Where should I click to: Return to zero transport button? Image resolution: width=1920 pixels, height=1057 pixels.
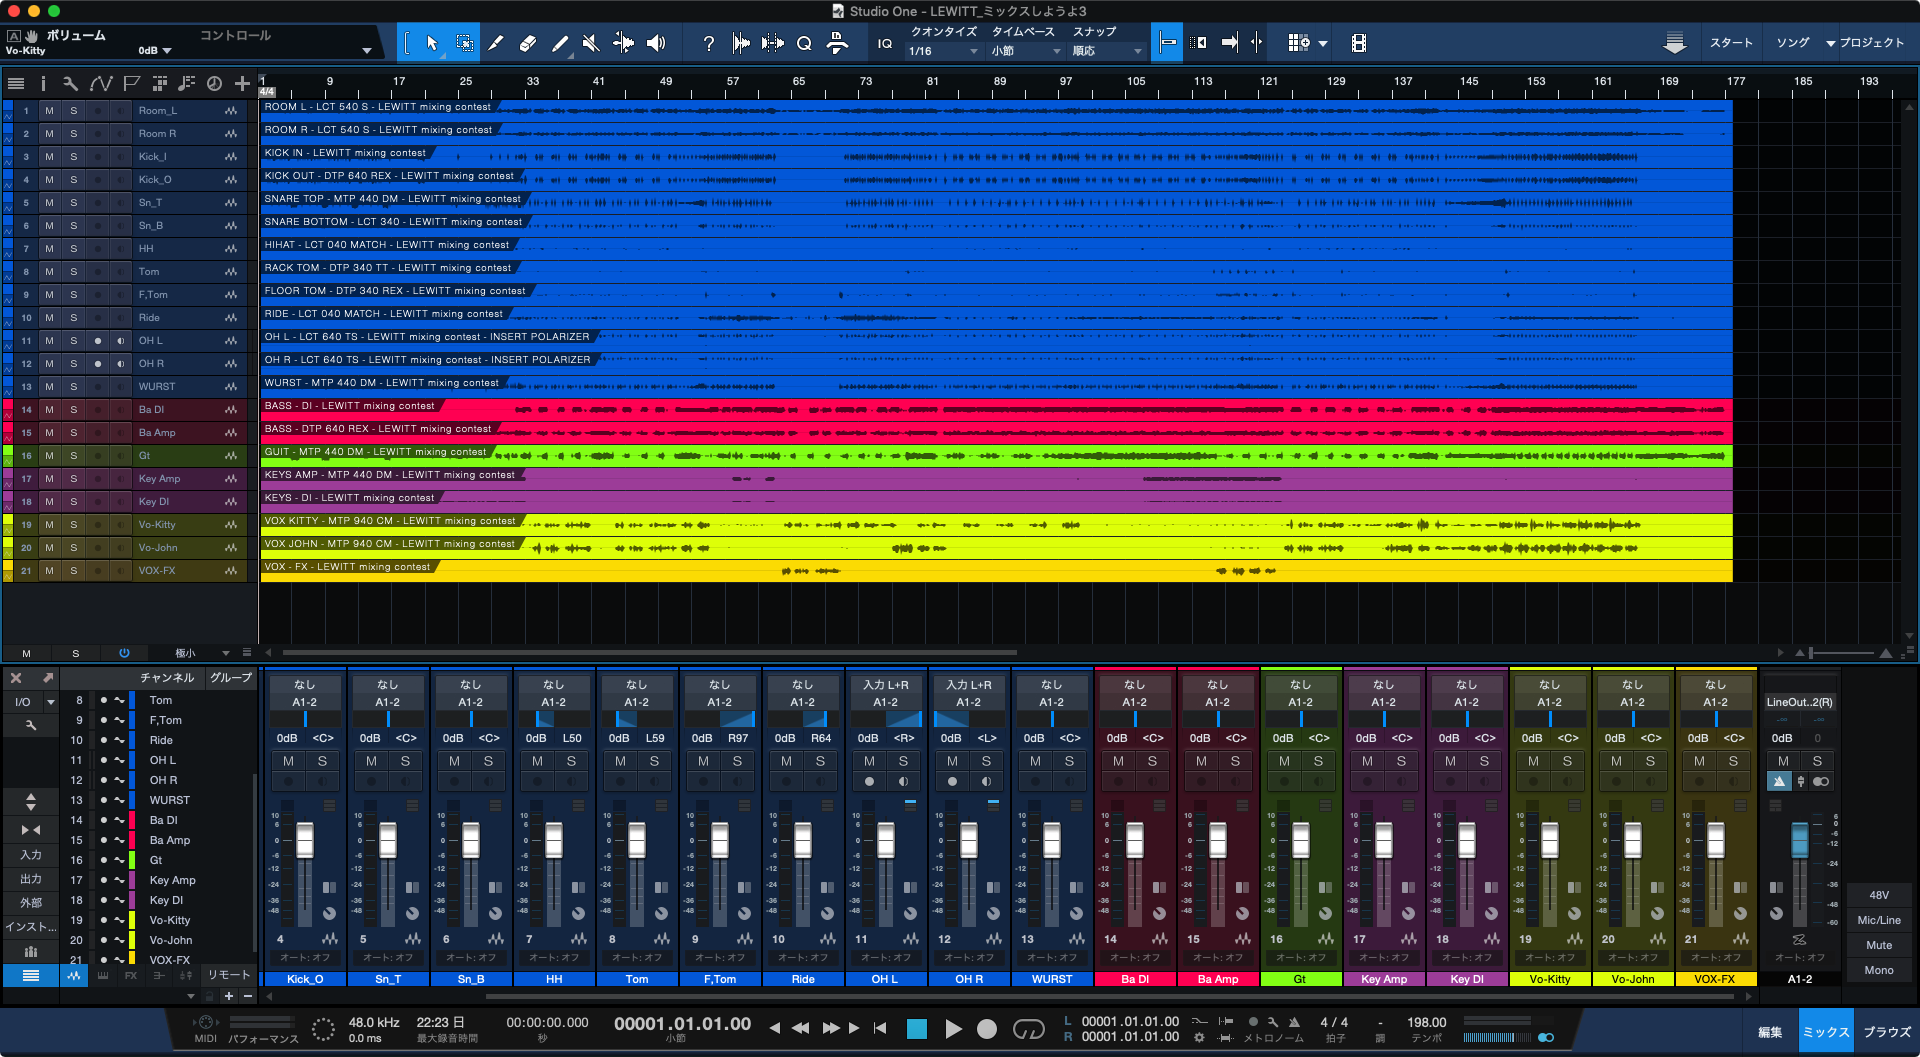880,1028
